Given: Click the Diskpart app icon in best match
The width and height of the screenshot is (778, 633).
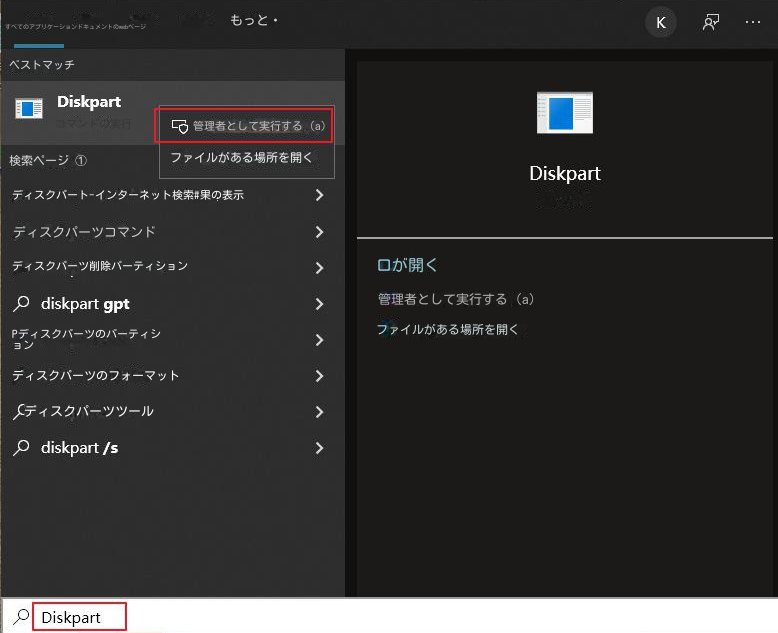Looking at the screenshot, I should pos(29,108).
